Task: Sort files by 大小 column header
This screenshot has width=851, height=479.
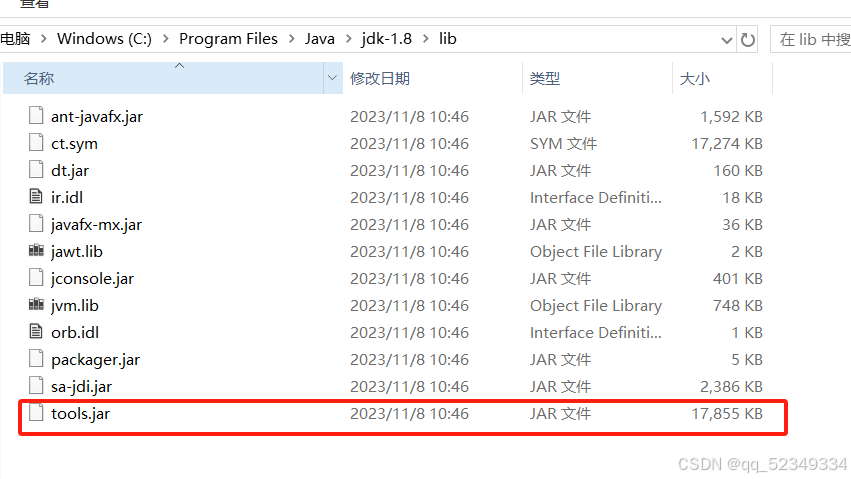Action: pos(722,78)
